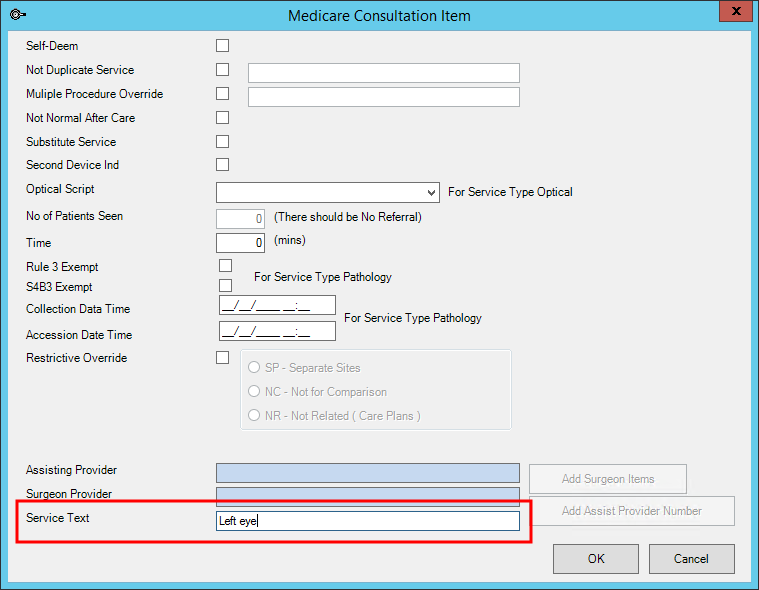This screenshot has height=590, width=759.
Task: Tick the Second Device Ind checkbox
Action: coord(223,165)
